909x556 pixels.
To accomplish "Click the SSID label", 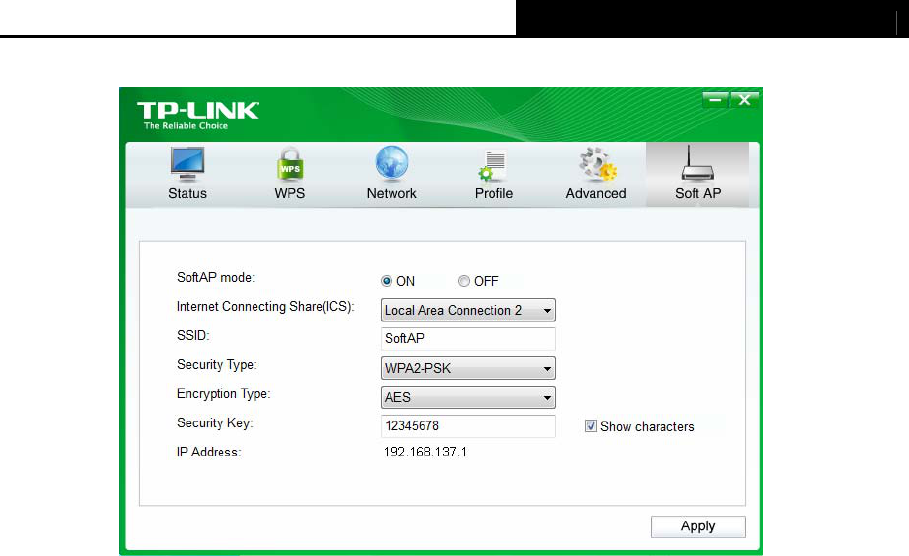I will click(x=193, y=336).
